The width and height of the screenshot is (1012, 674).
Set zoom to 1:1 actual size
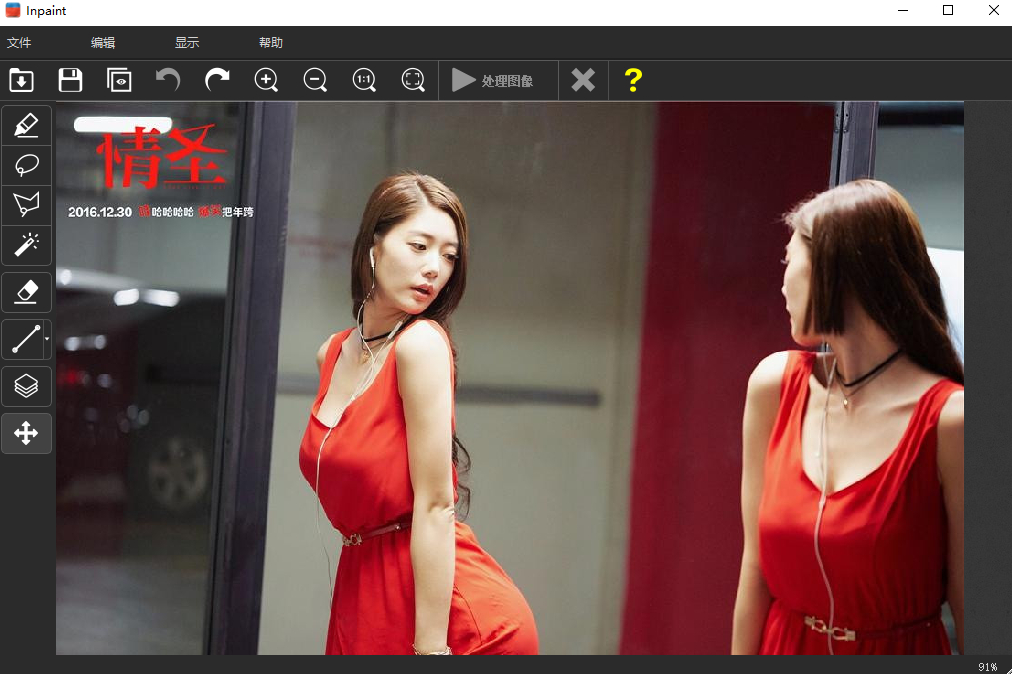pyautogui.click(x=364, y=80)
